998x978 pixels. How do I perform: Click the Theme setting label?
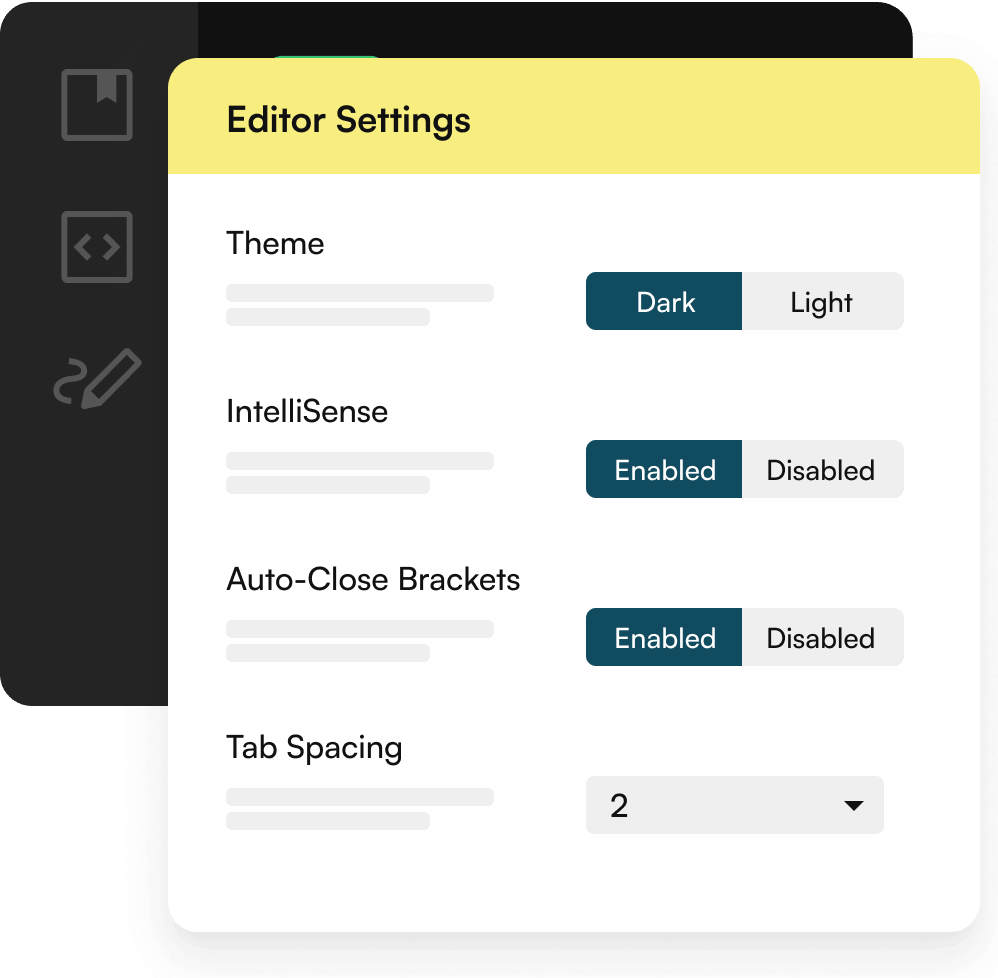point(275,243)
